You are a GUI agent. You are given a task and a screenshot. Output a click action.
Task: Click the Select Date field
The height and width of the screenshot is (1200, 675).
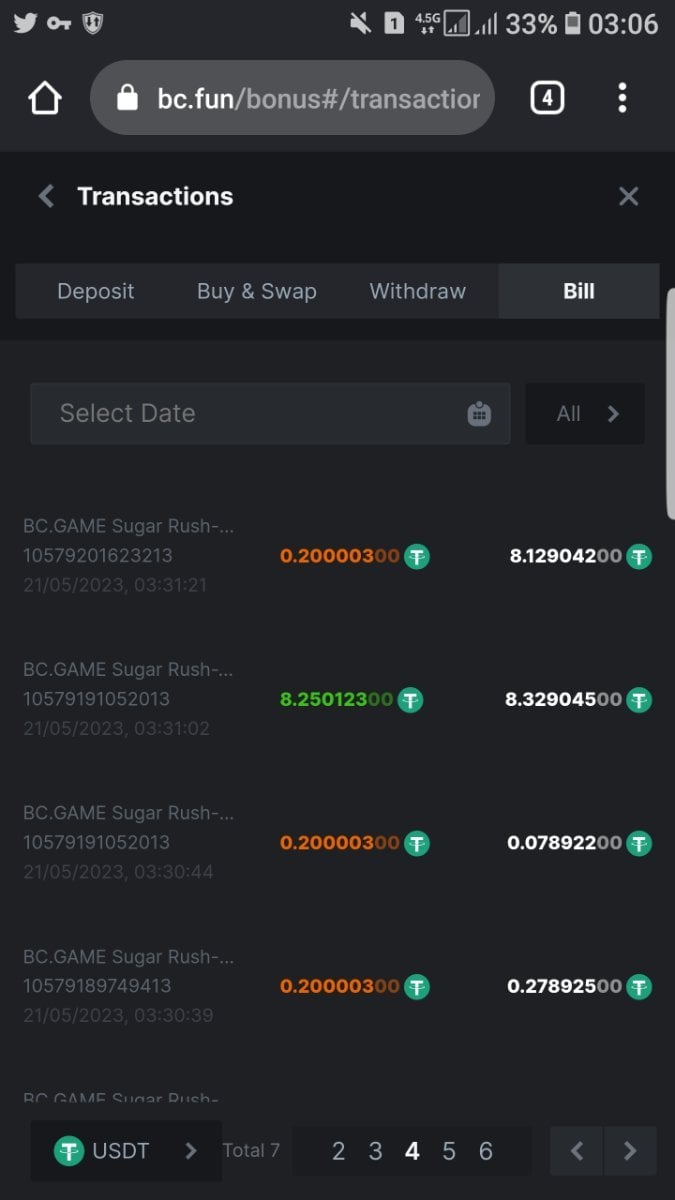(x=250, y=413)
